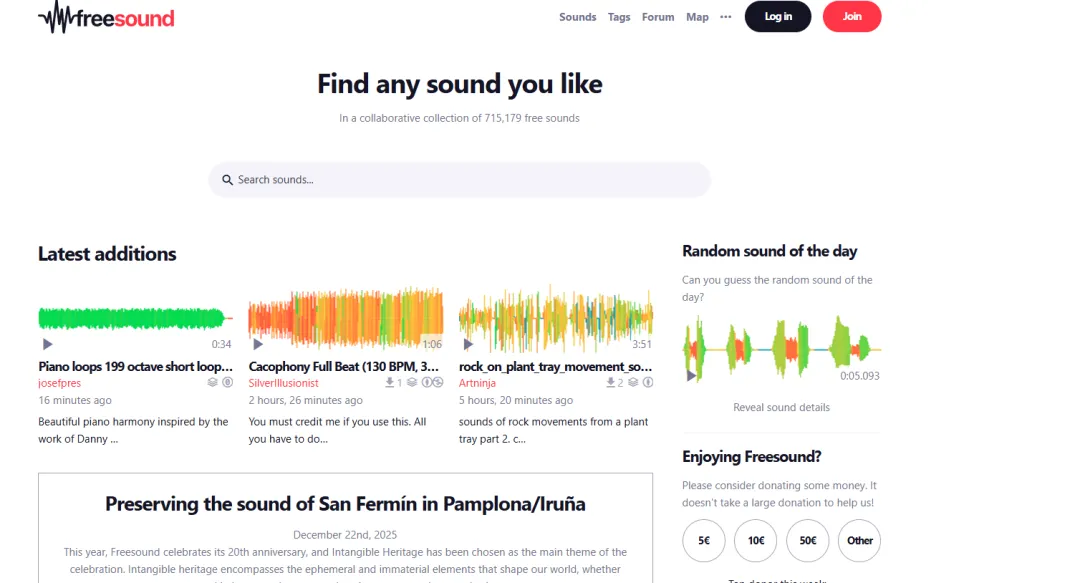This screenshot has width=1080, height=583.
Task: Select the 50€ donation amount
Action: [x=808, y=540]
